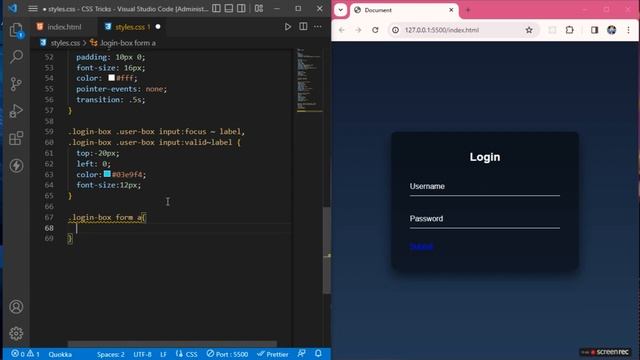Click Spaces: 2 indentation setting
The height and width of the screenshot is (360, 640).
point(111,354)
